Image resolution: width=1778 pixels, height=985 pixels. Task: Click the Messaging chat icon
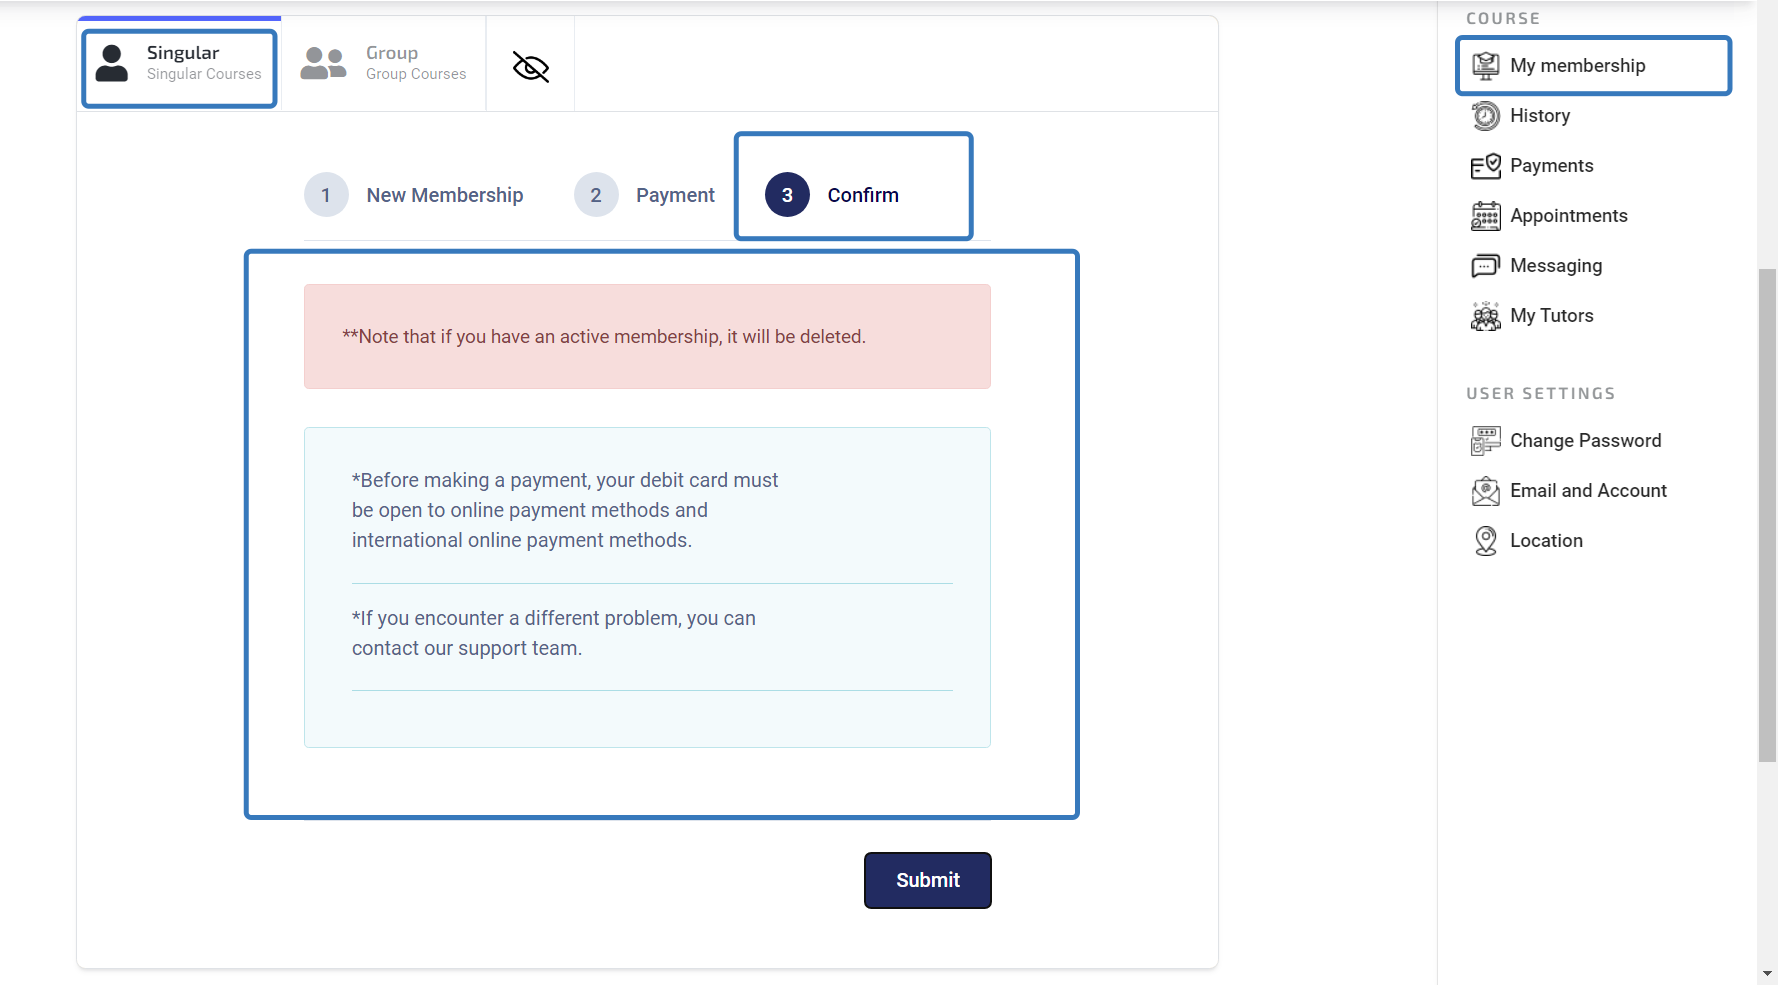click(x=1486, y=266)
